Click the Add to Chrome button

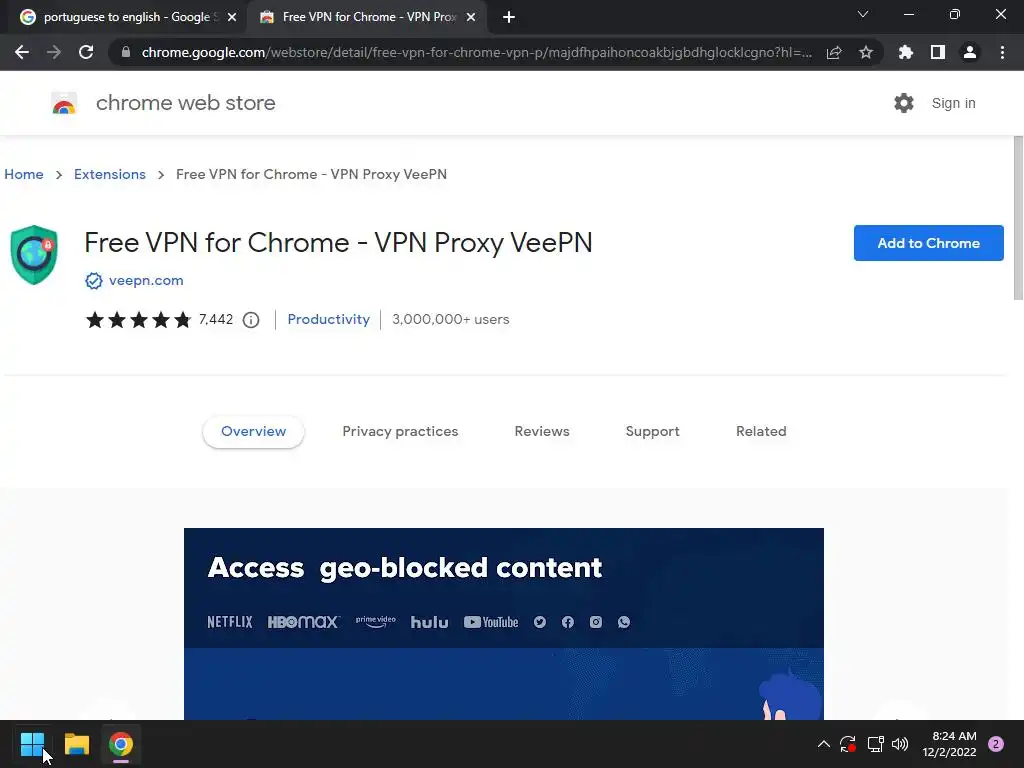(x=928, y=243)
